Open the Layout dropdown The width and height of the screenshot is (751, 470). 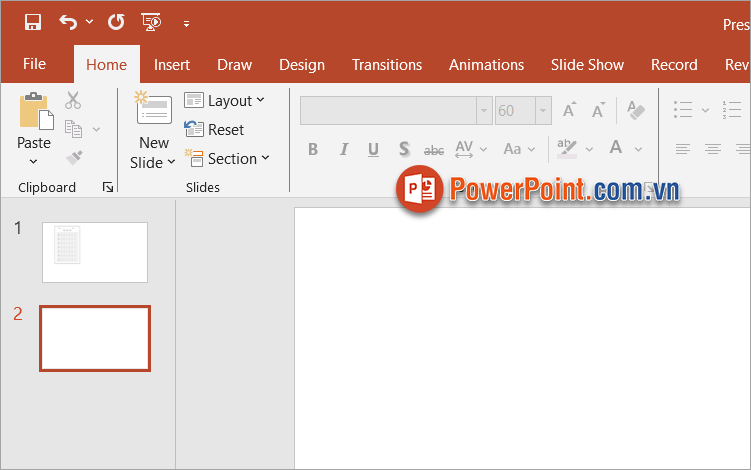225,100
